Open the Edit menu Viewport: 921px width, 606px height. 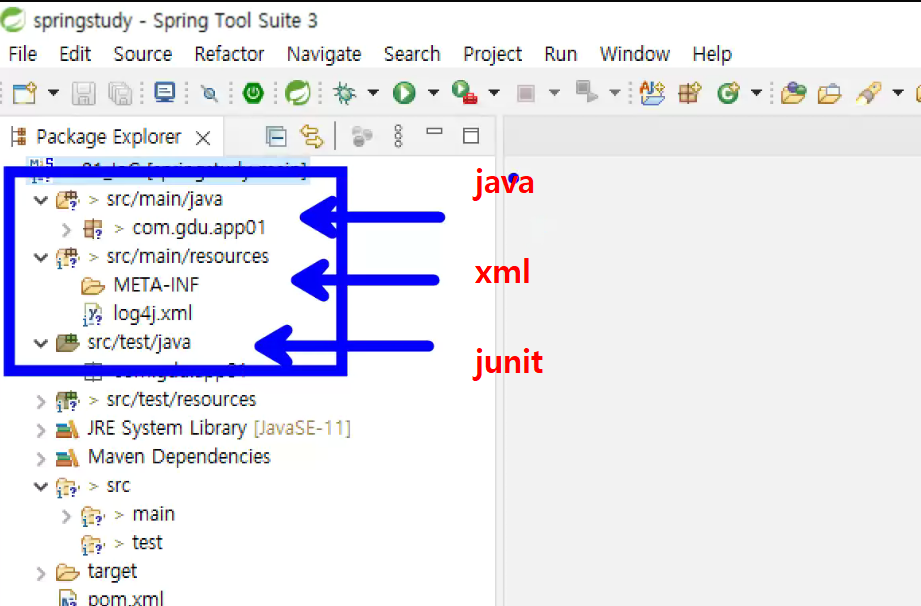pos(75,54)
